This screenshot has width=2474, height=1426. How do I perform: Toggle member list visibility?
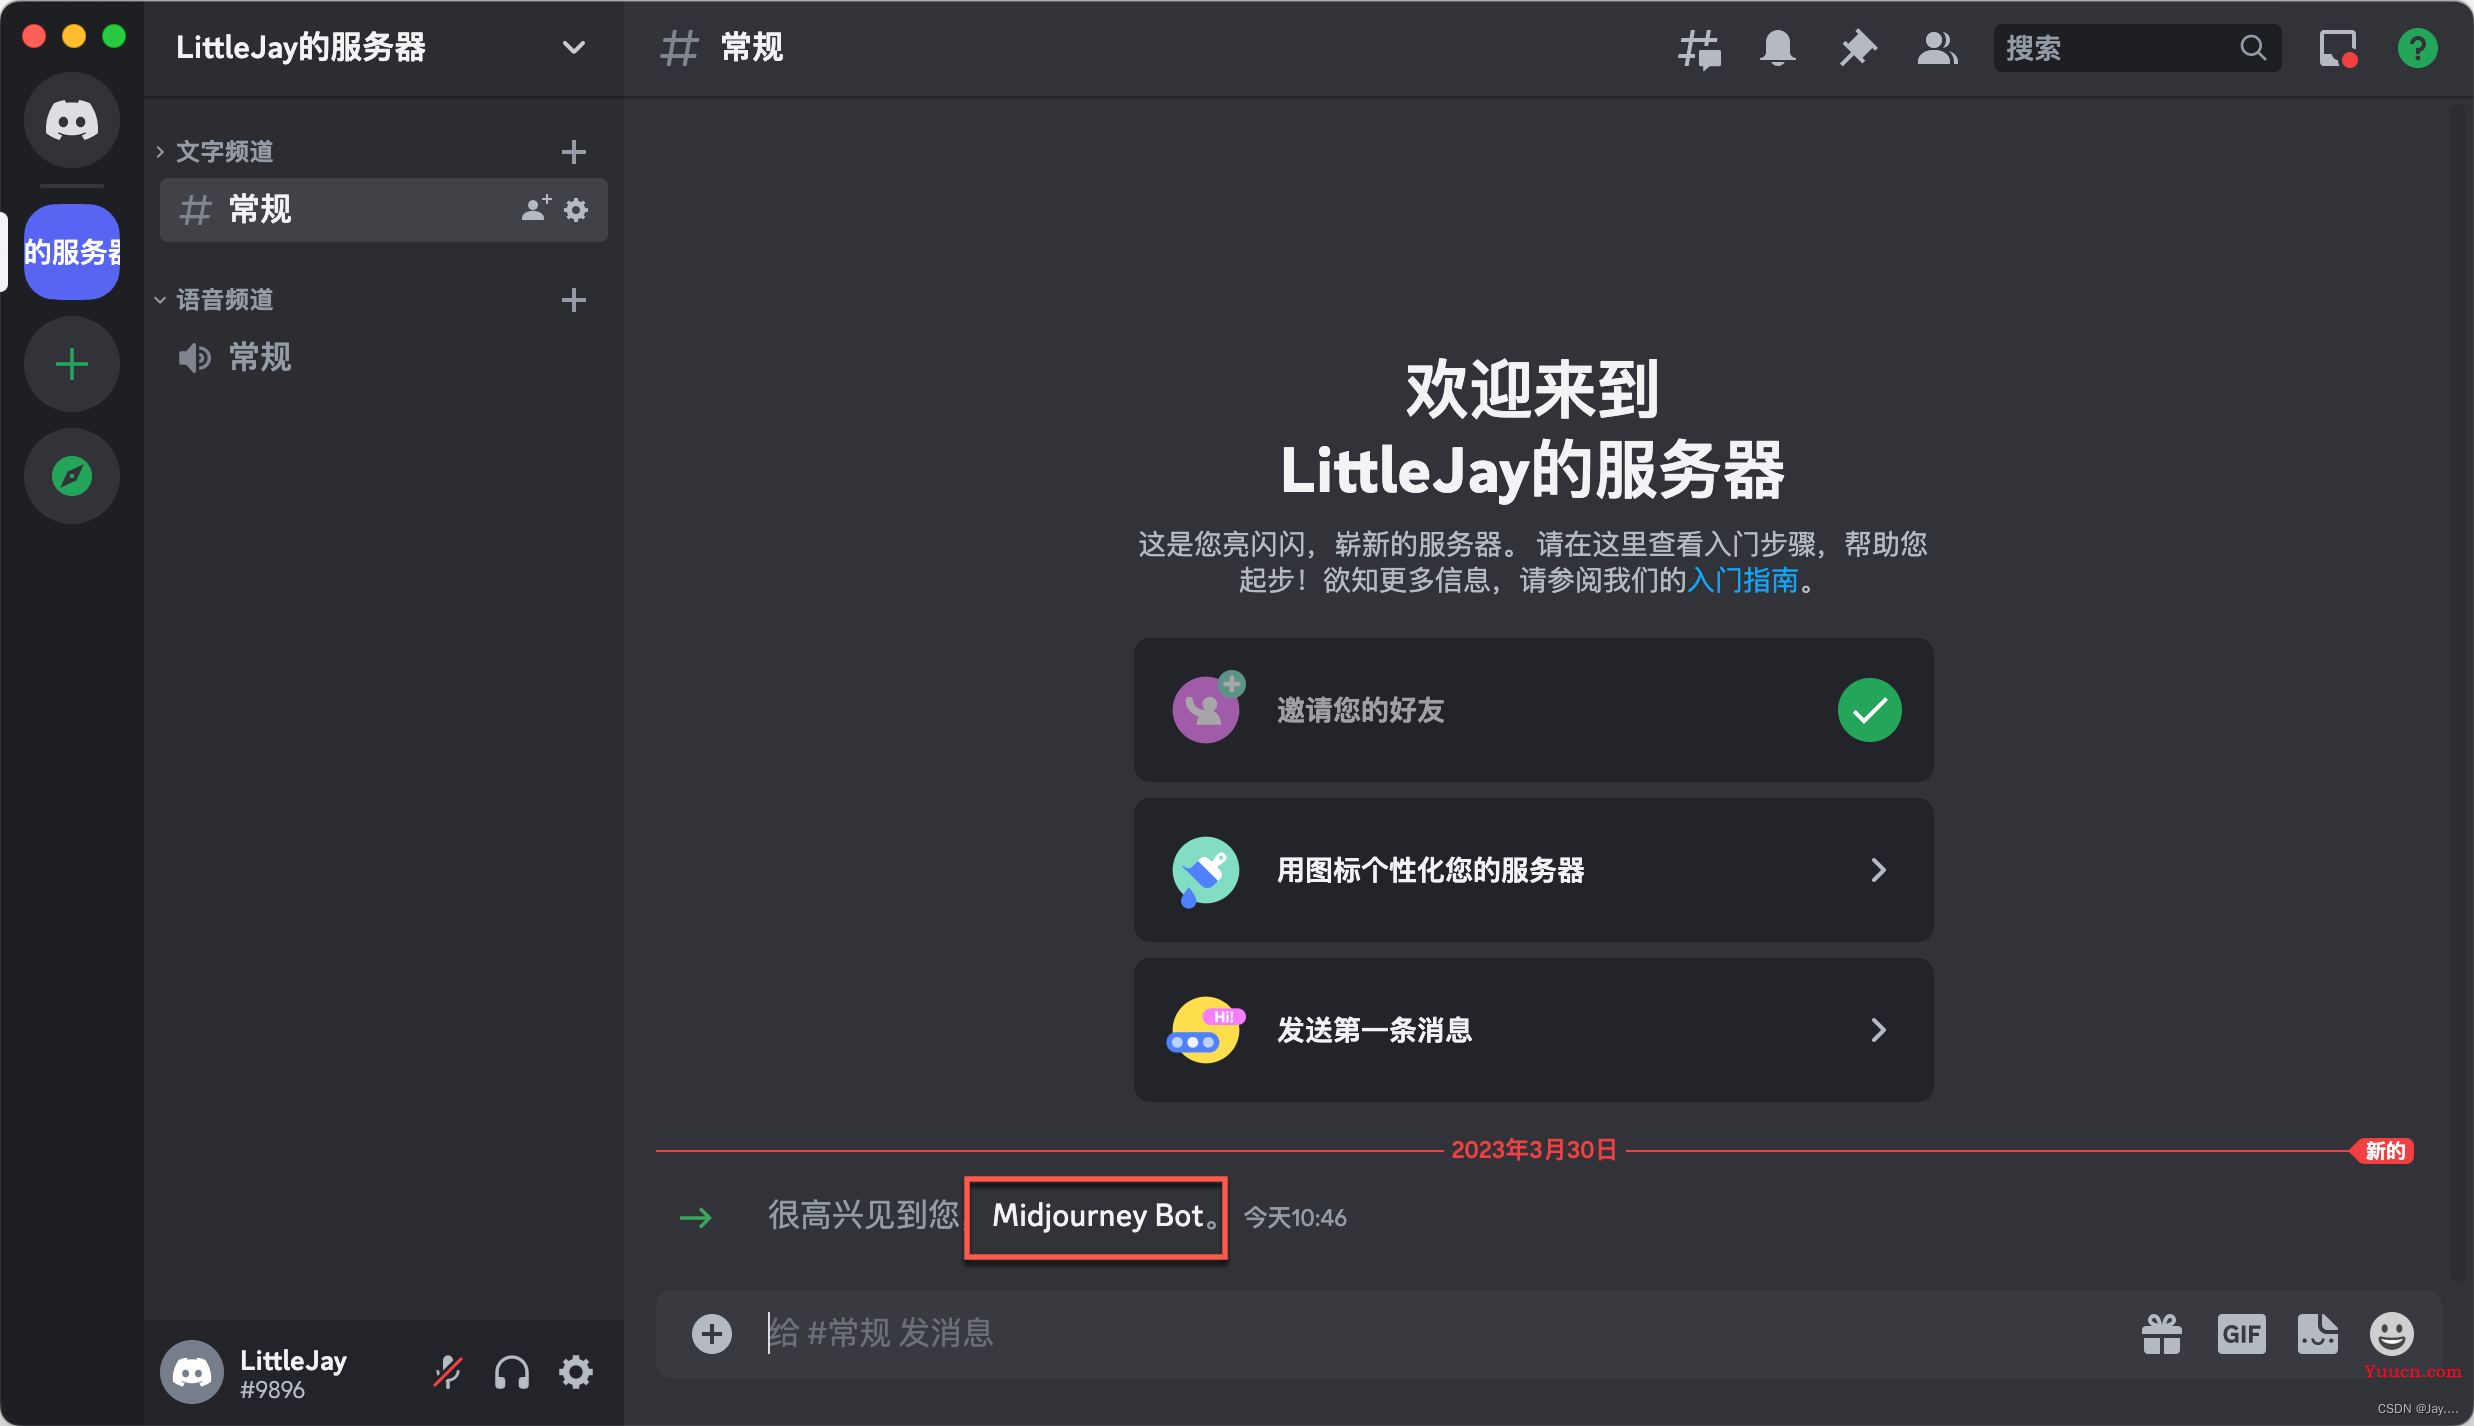[x=1937, y=48]
